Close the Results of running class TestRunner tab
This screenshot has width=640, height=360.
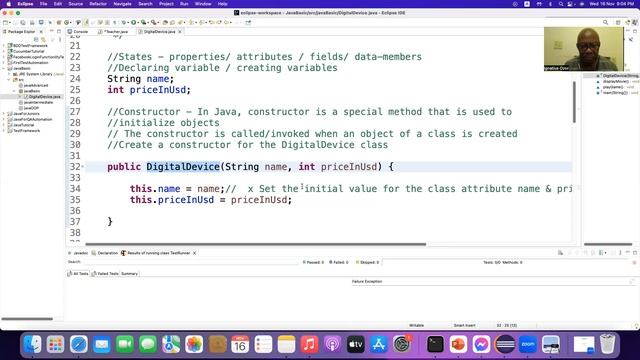coord(195,253)
